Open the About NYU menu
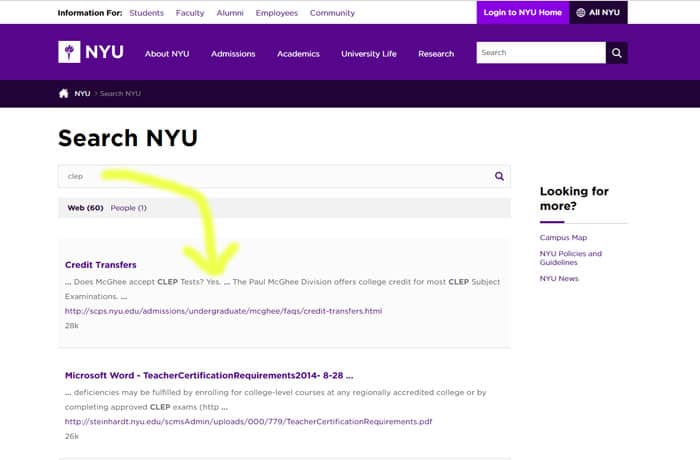The image size is (700, 460). (x=167, y=54)
